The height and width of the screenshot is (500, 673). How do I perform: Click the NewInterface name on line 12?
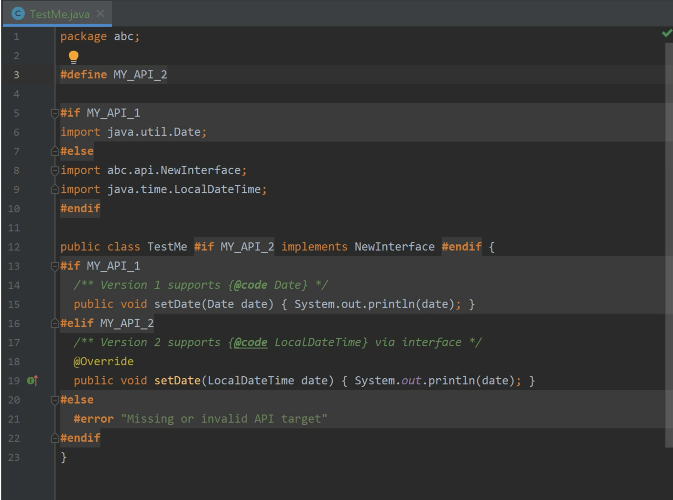394,247
